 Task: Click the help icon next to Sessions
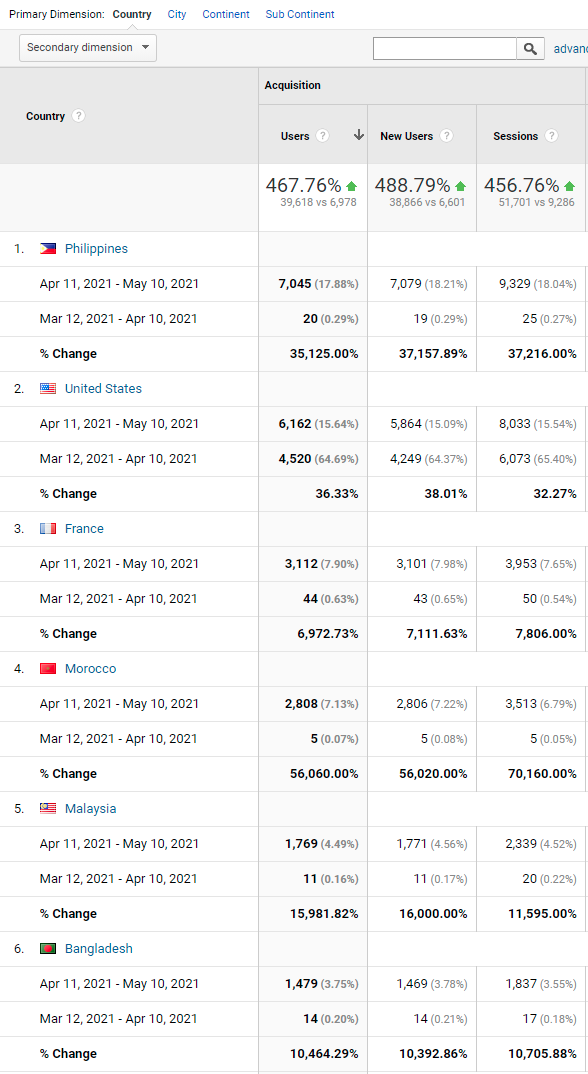(552, 135)
